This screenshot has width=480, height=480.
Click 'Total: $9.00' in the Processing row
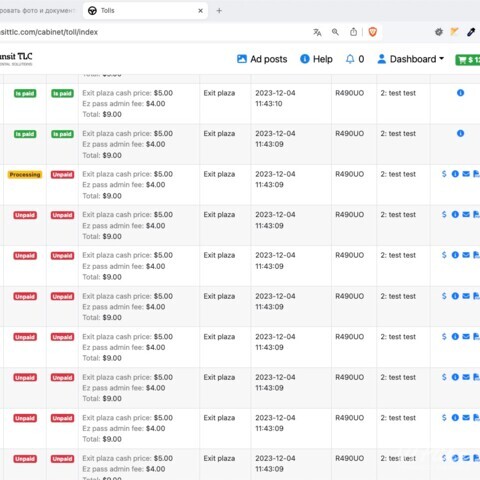pos(102,196)
